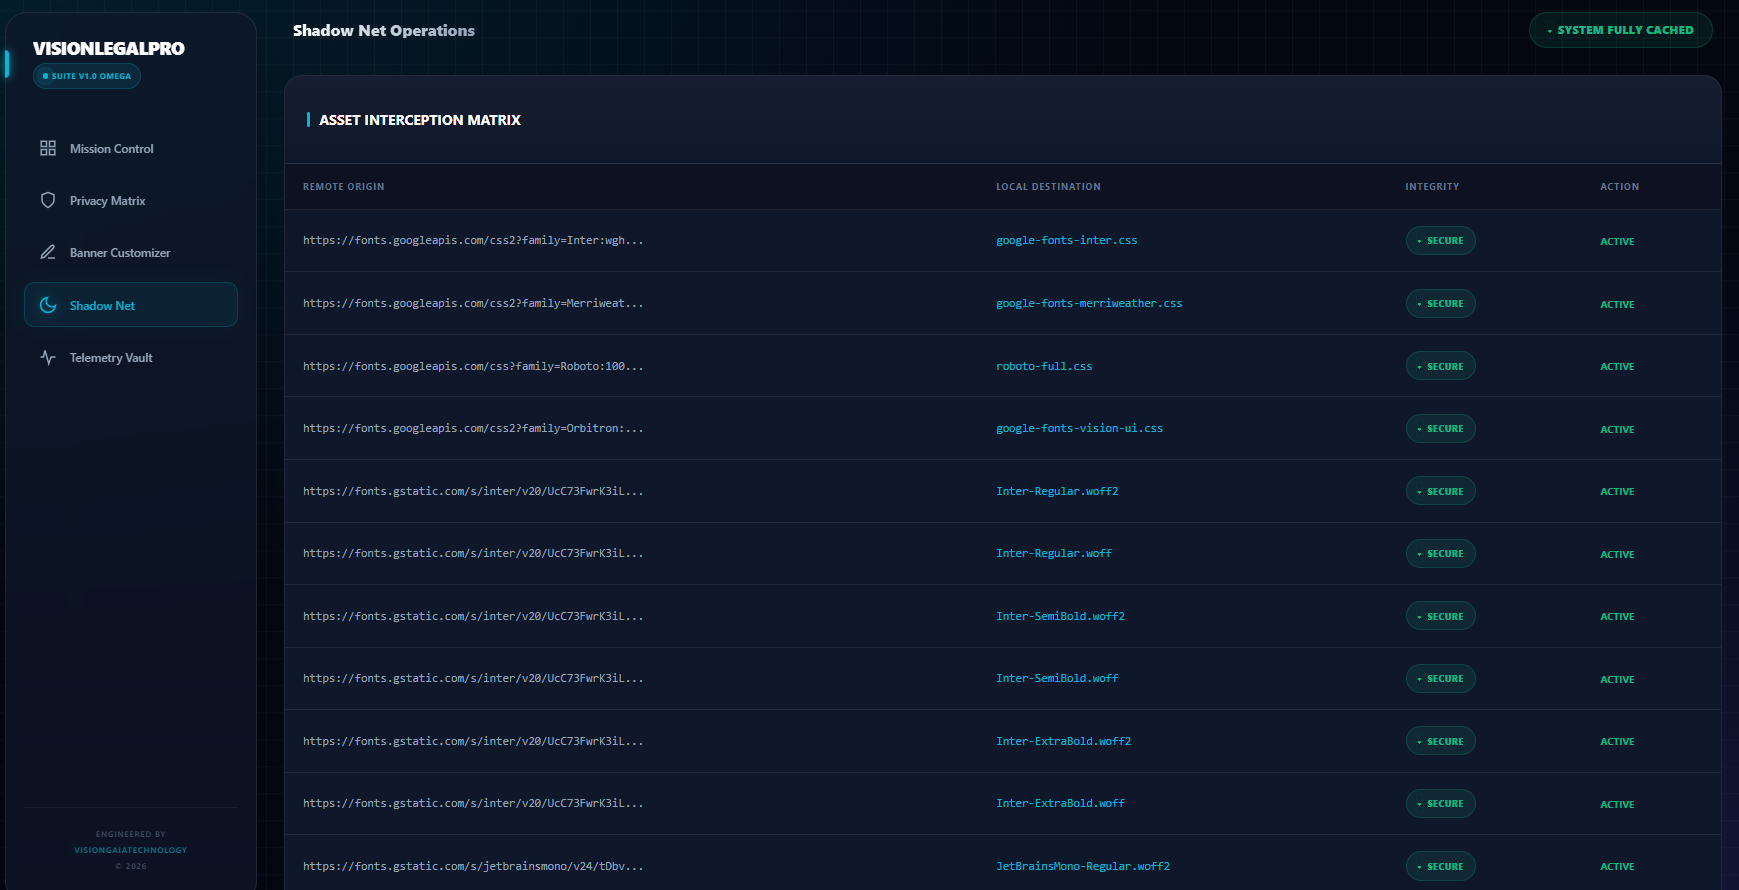Click Secure badge for Inter-Regular.woff2

(x=1440, y=491)
